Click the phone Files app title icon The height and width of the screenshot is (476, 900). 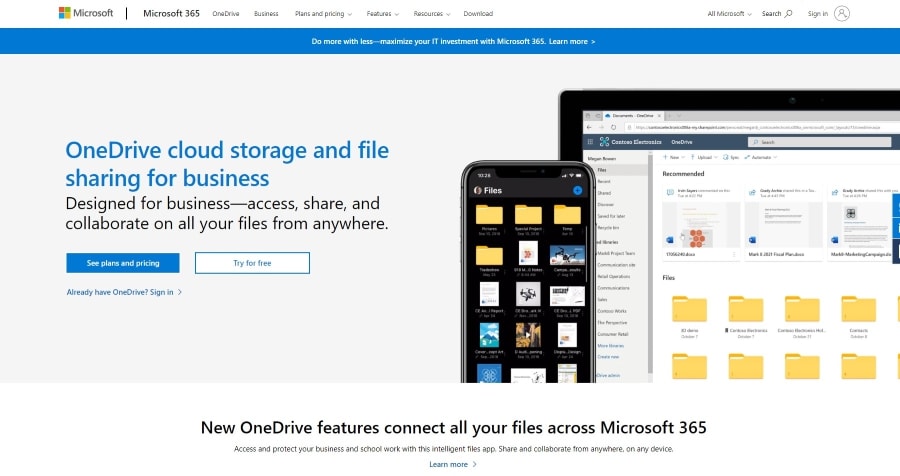tap(478, 190)
